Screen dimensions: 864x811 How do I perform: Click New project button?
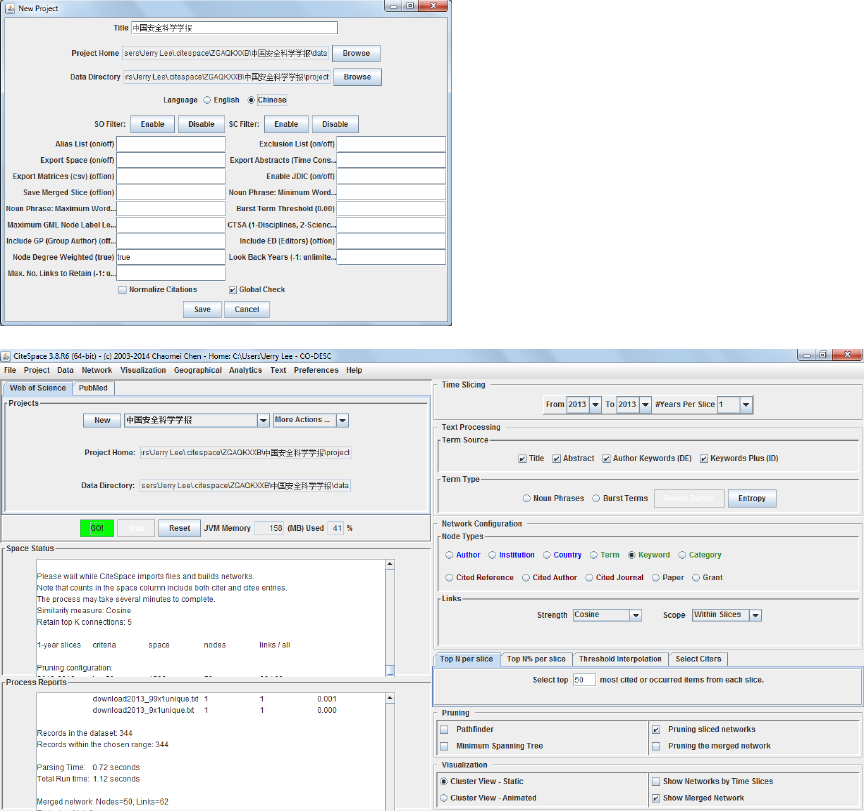pyautogui.click(x=102, y=420)
